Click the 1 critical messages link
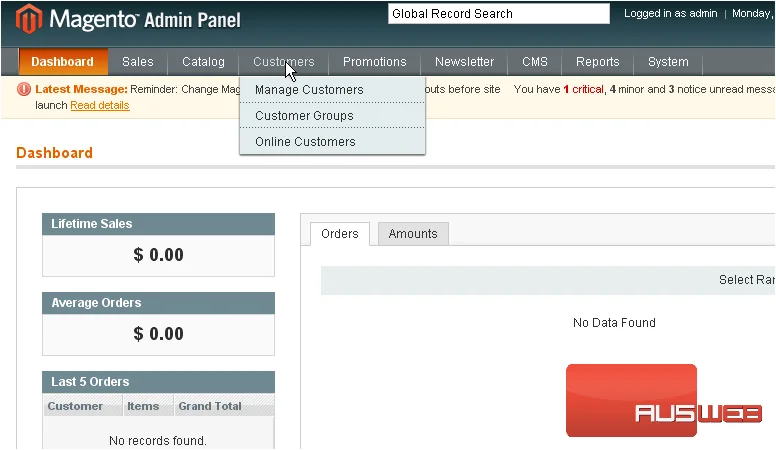776x450 pixels. pos(584,89)
